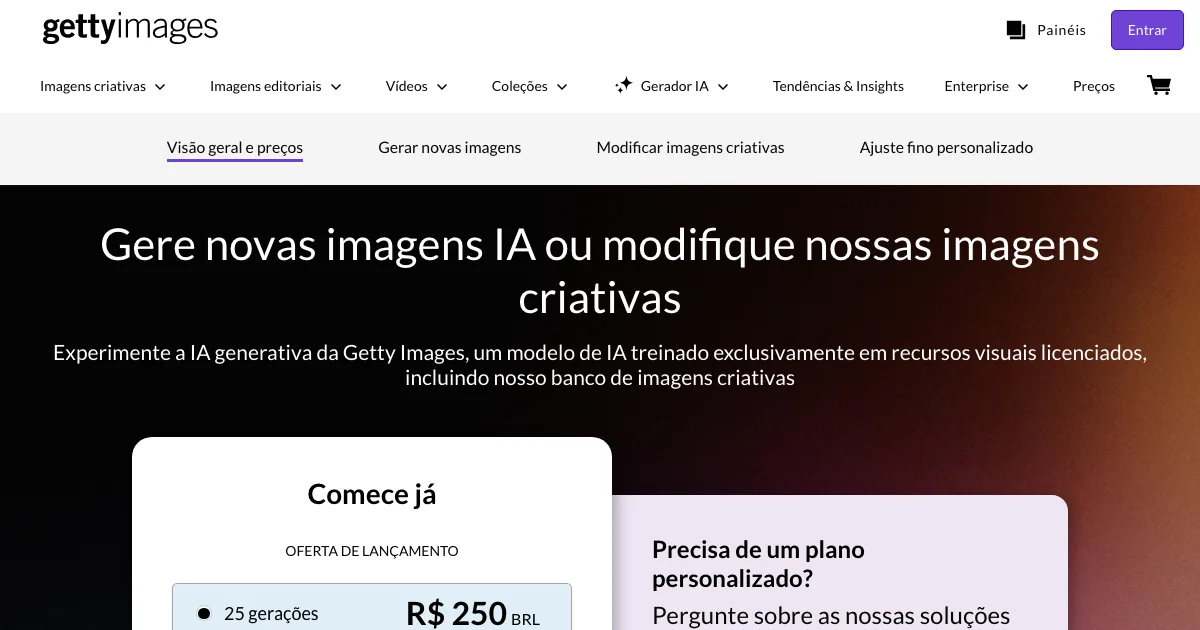Select the 25 gerações radio option

click(204, 613)
